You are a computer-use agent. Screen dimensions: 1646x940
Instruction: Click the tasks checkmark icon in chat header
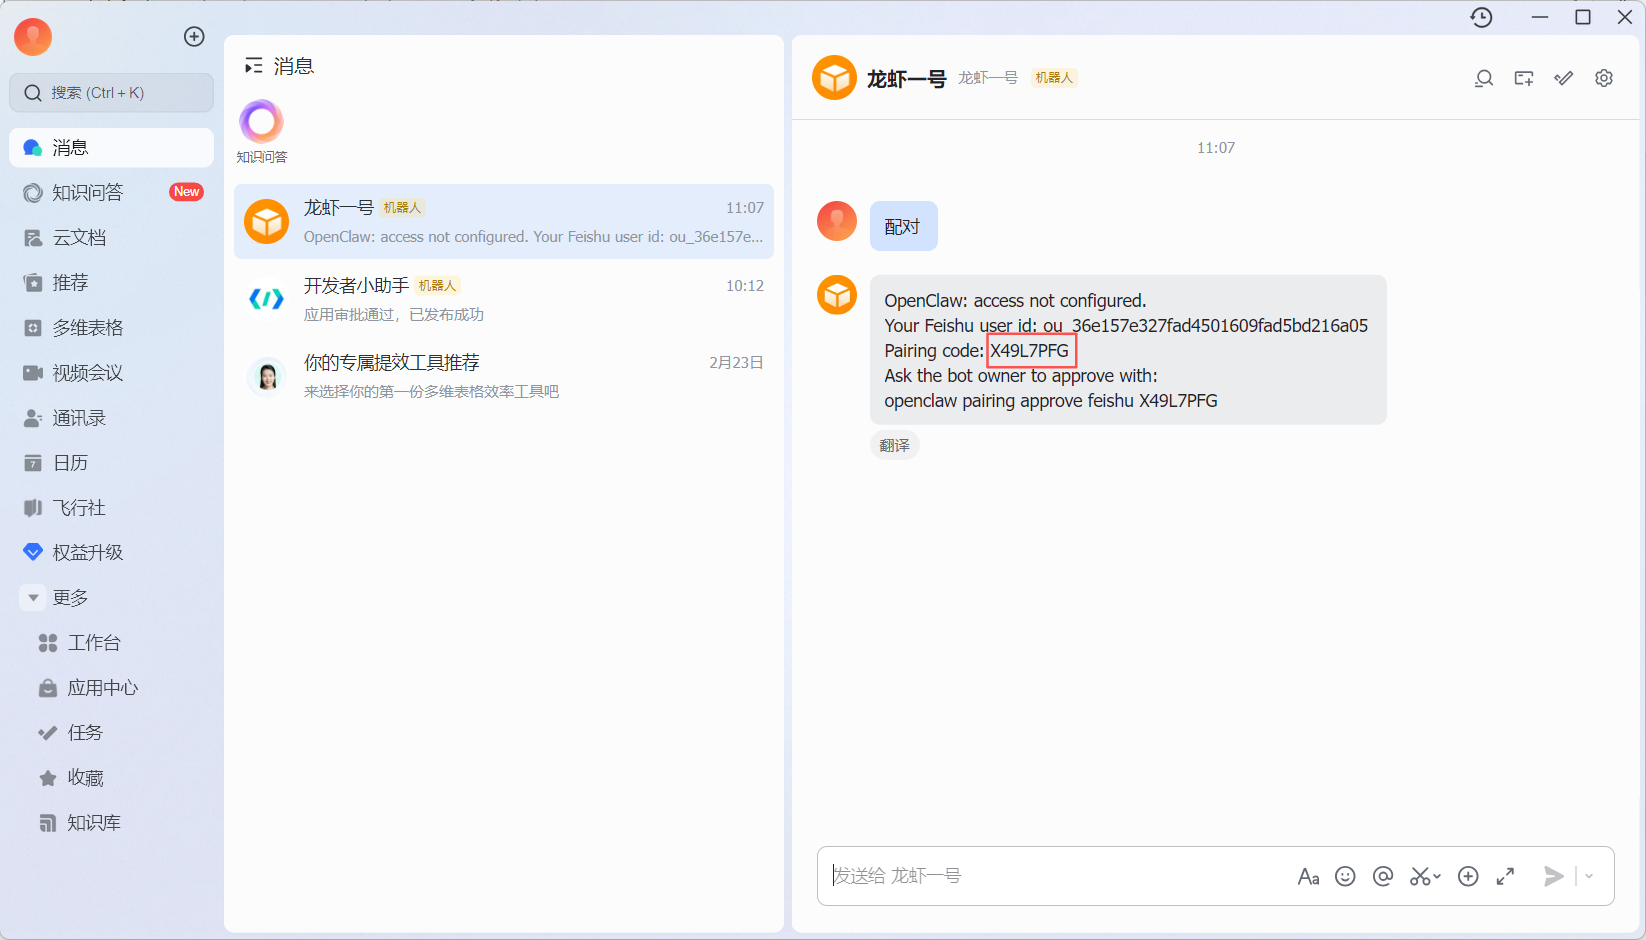(1564, 78)
